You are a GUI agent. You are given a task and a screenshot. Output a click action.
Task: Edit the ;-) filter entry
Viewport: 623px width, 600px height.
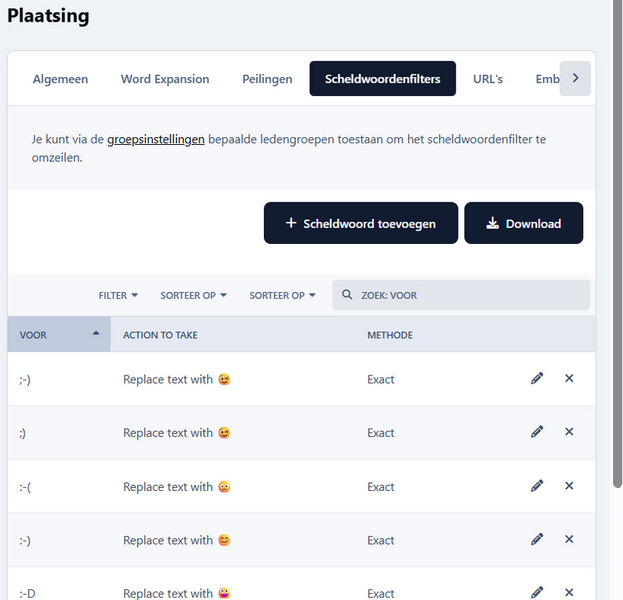pos(537,379)
